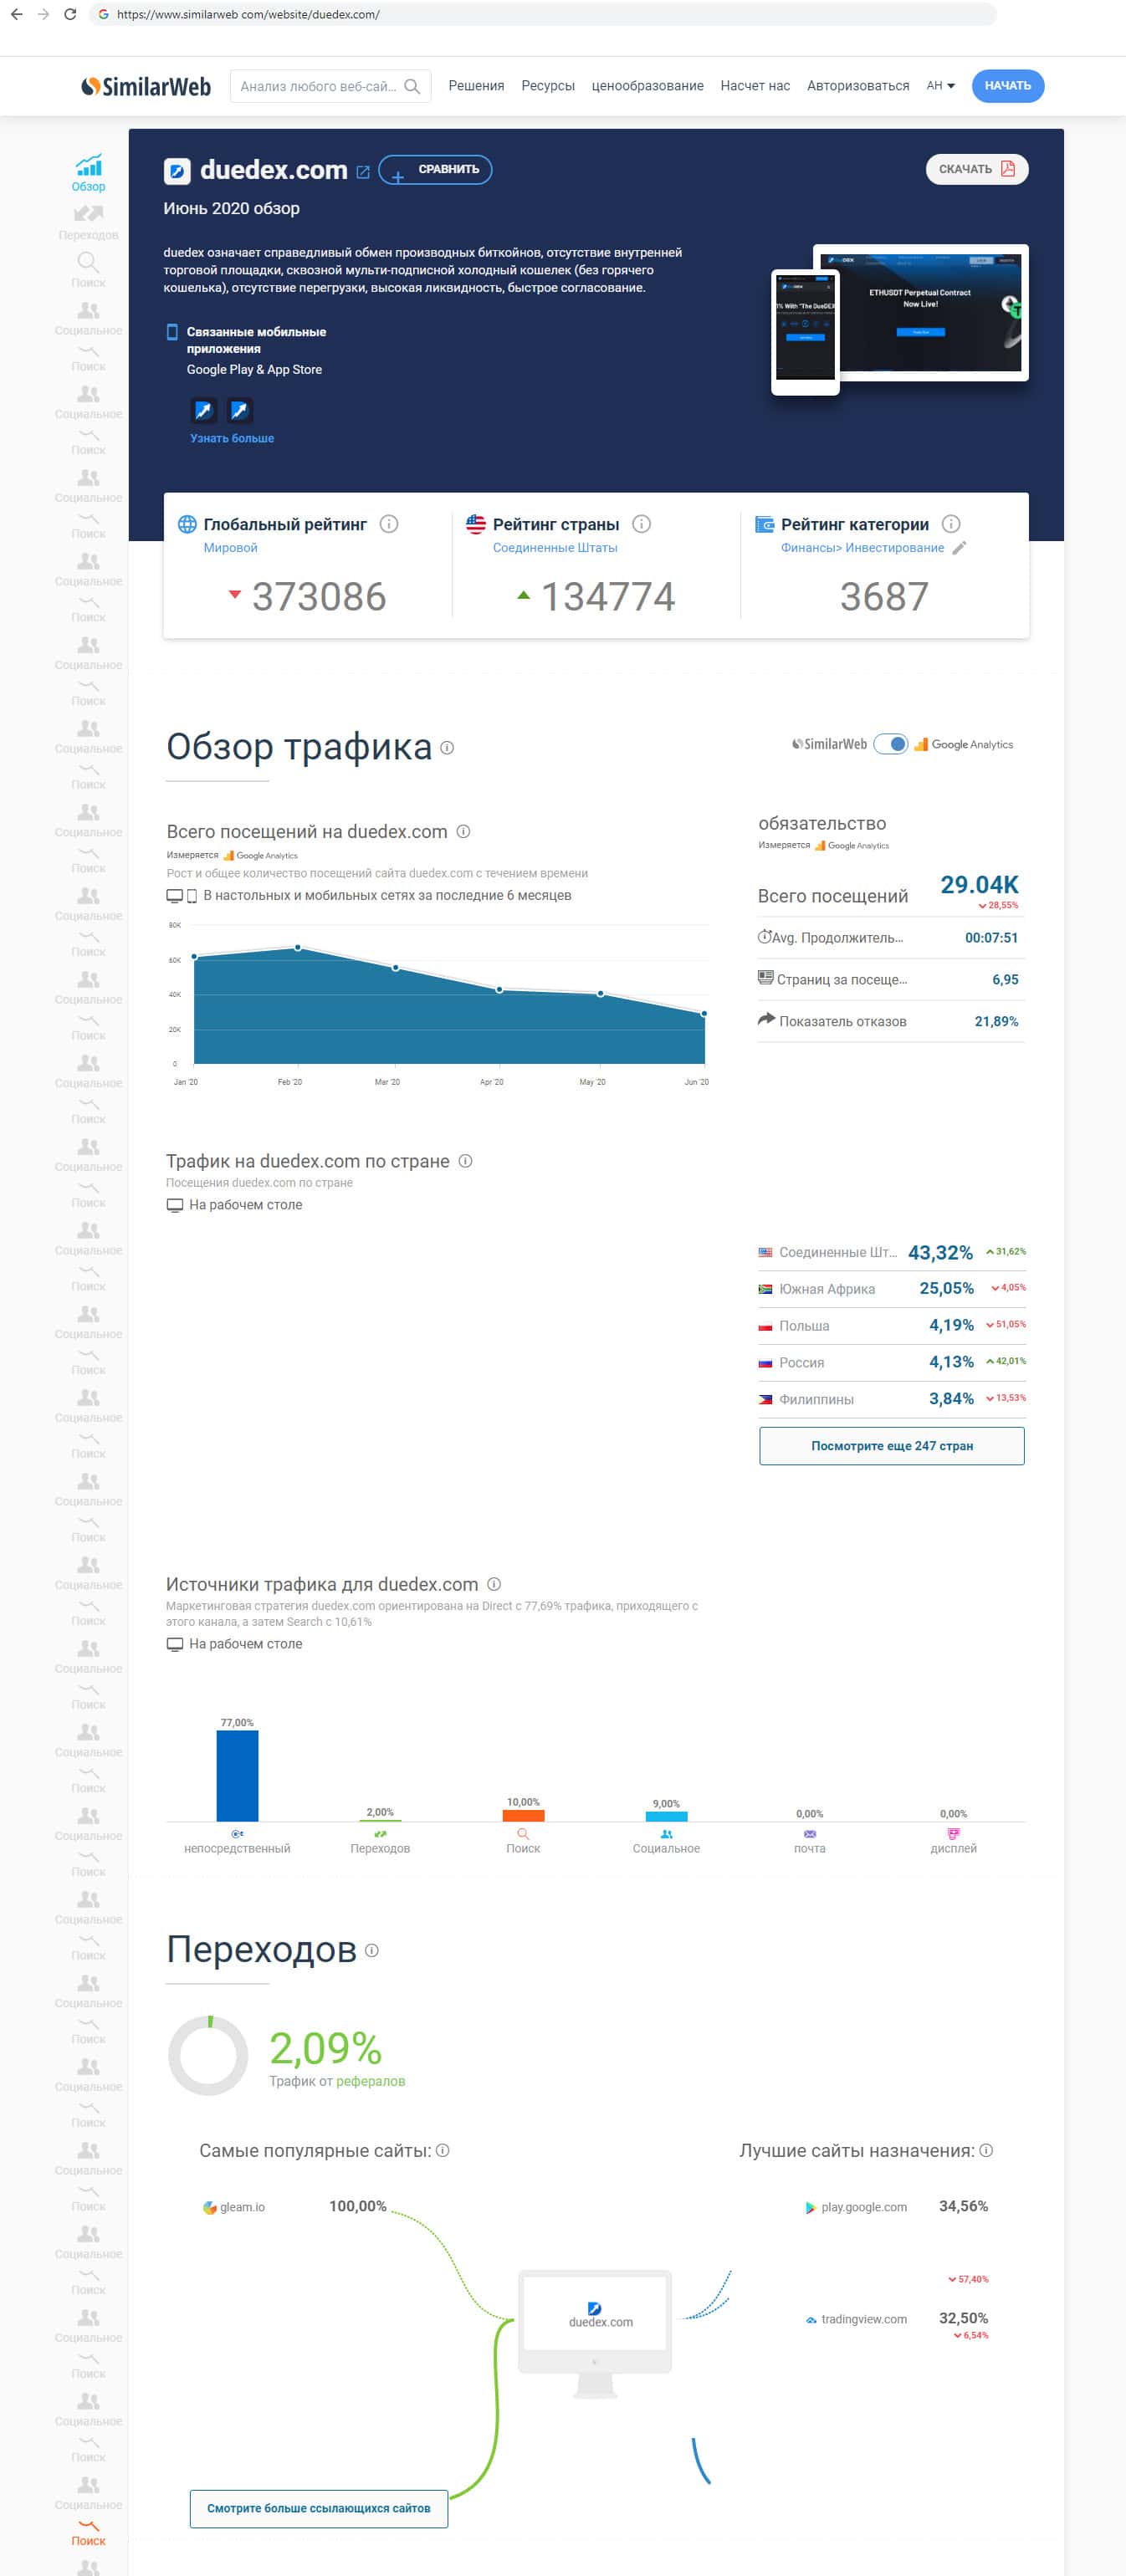Image resolution: width=1126 pixels, height=2576 pixels.
Task: Click Посмотрите еще 247 стран button
Action: [x=892, y=1447]
